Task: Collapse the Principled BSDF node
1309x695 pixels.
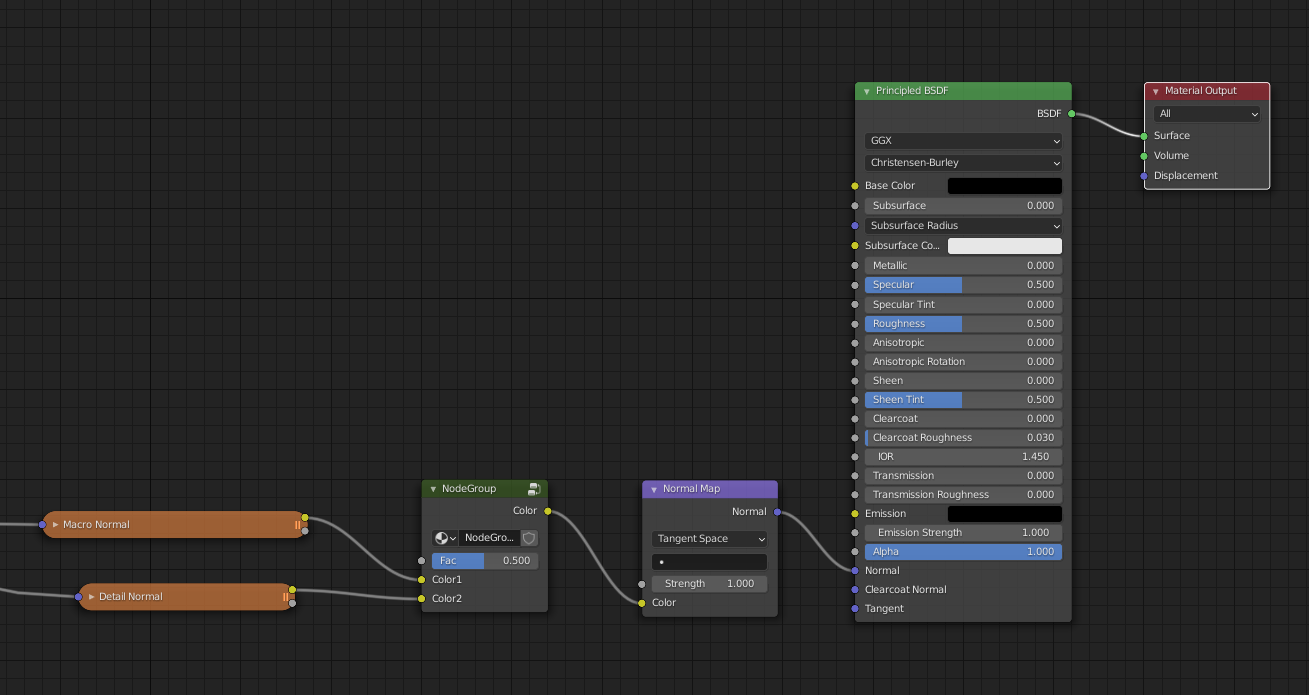Action: tap(867, 91)
